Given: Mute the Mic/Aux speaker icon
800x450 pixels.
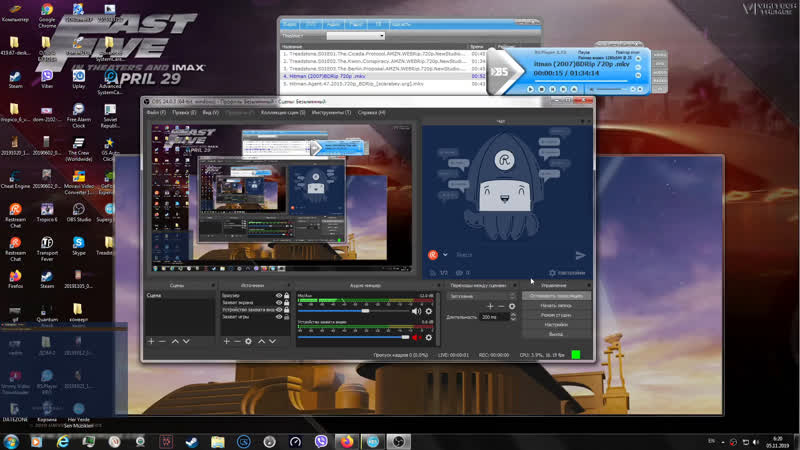Looking at the screenshot, I should pos(416,311).
